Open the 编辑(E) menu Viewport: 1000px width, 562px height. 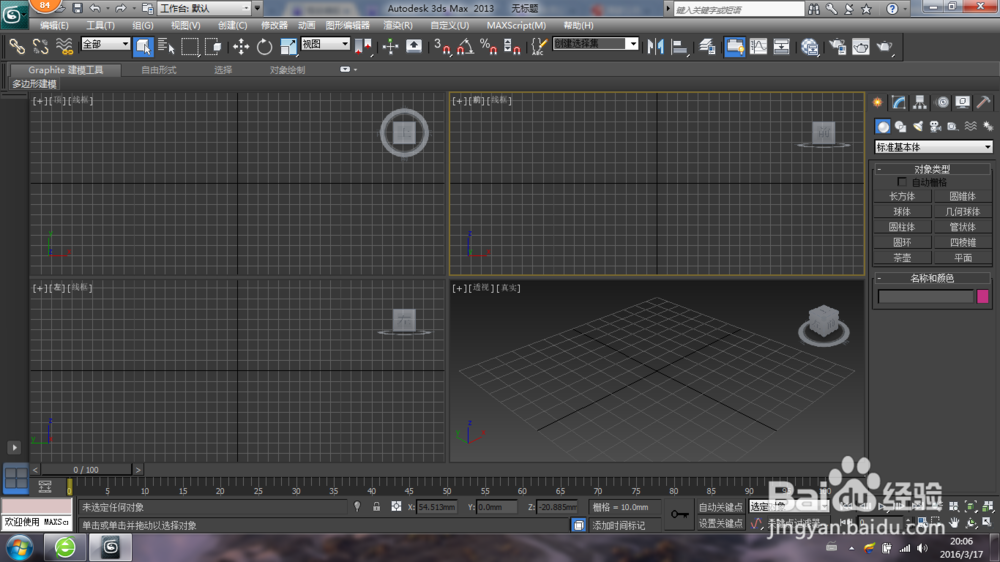54,26
